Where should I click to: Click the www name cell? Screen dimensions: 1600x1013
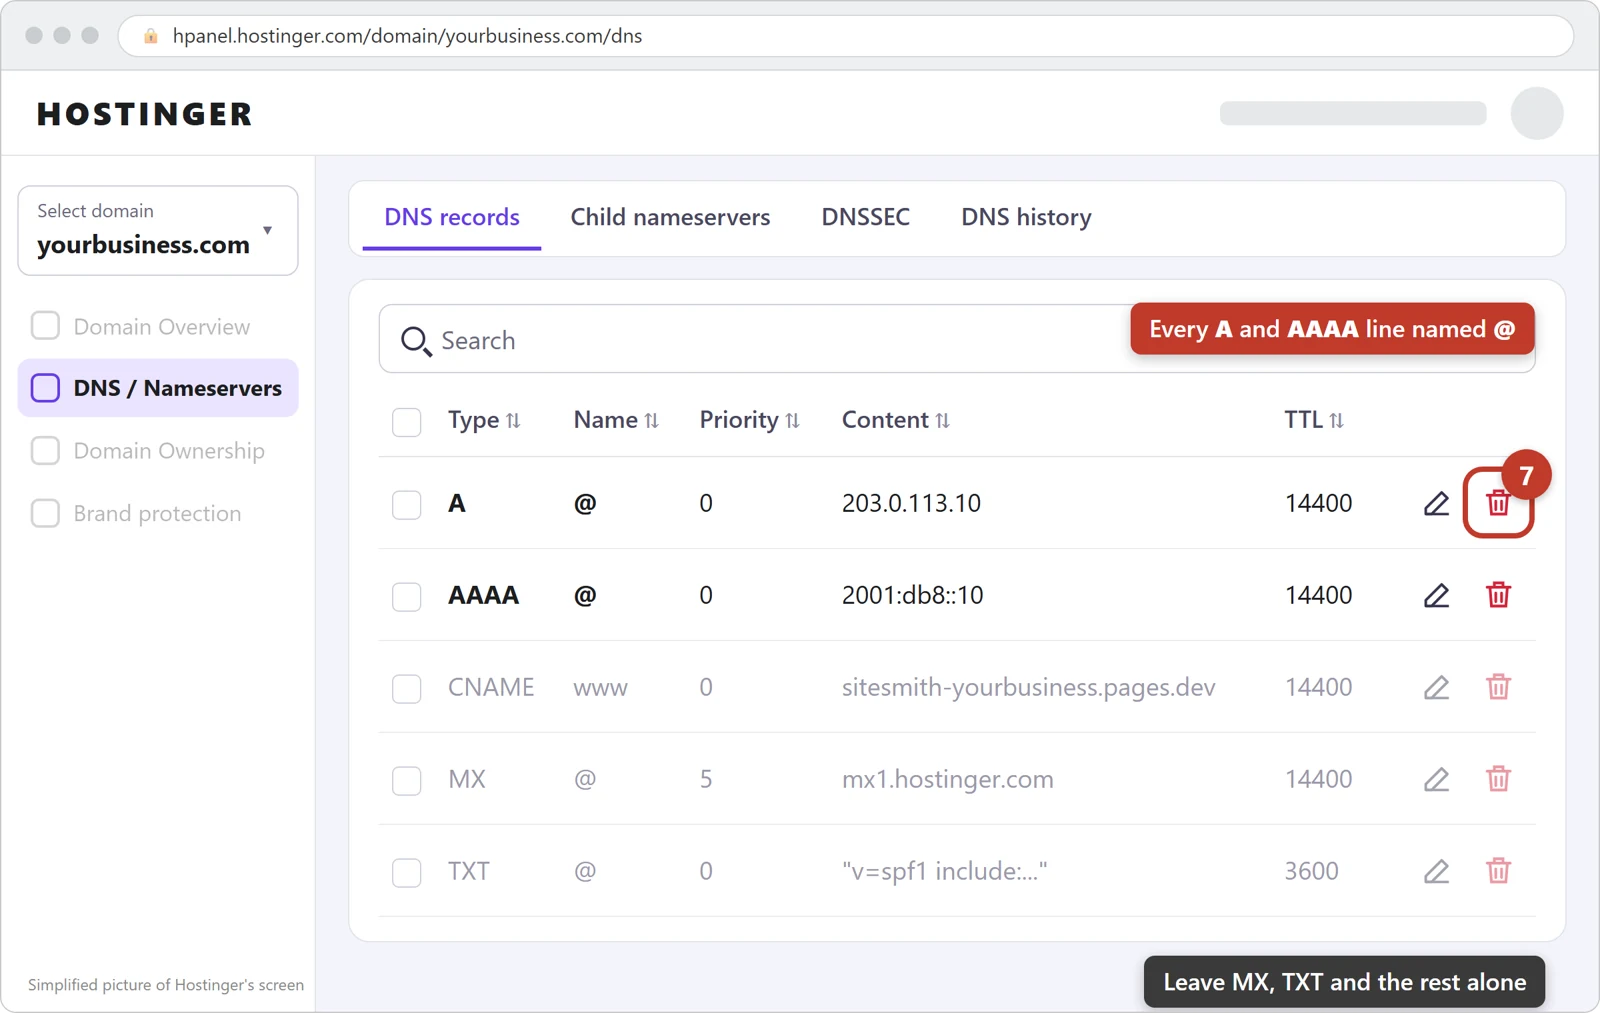click(x=600, y=688)
